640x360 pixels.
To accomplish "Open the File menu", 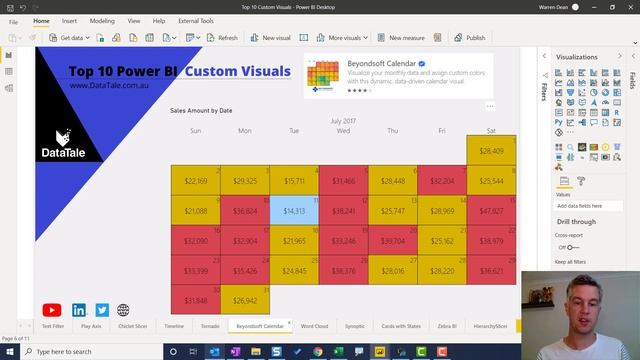I will pos(13,22).
